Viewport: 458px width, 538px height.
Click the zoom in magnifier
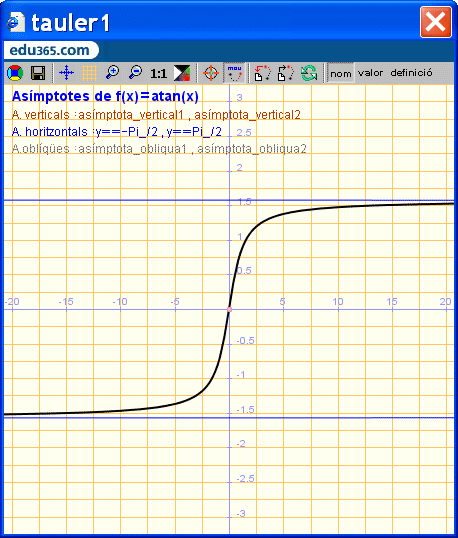coord(112,73)
